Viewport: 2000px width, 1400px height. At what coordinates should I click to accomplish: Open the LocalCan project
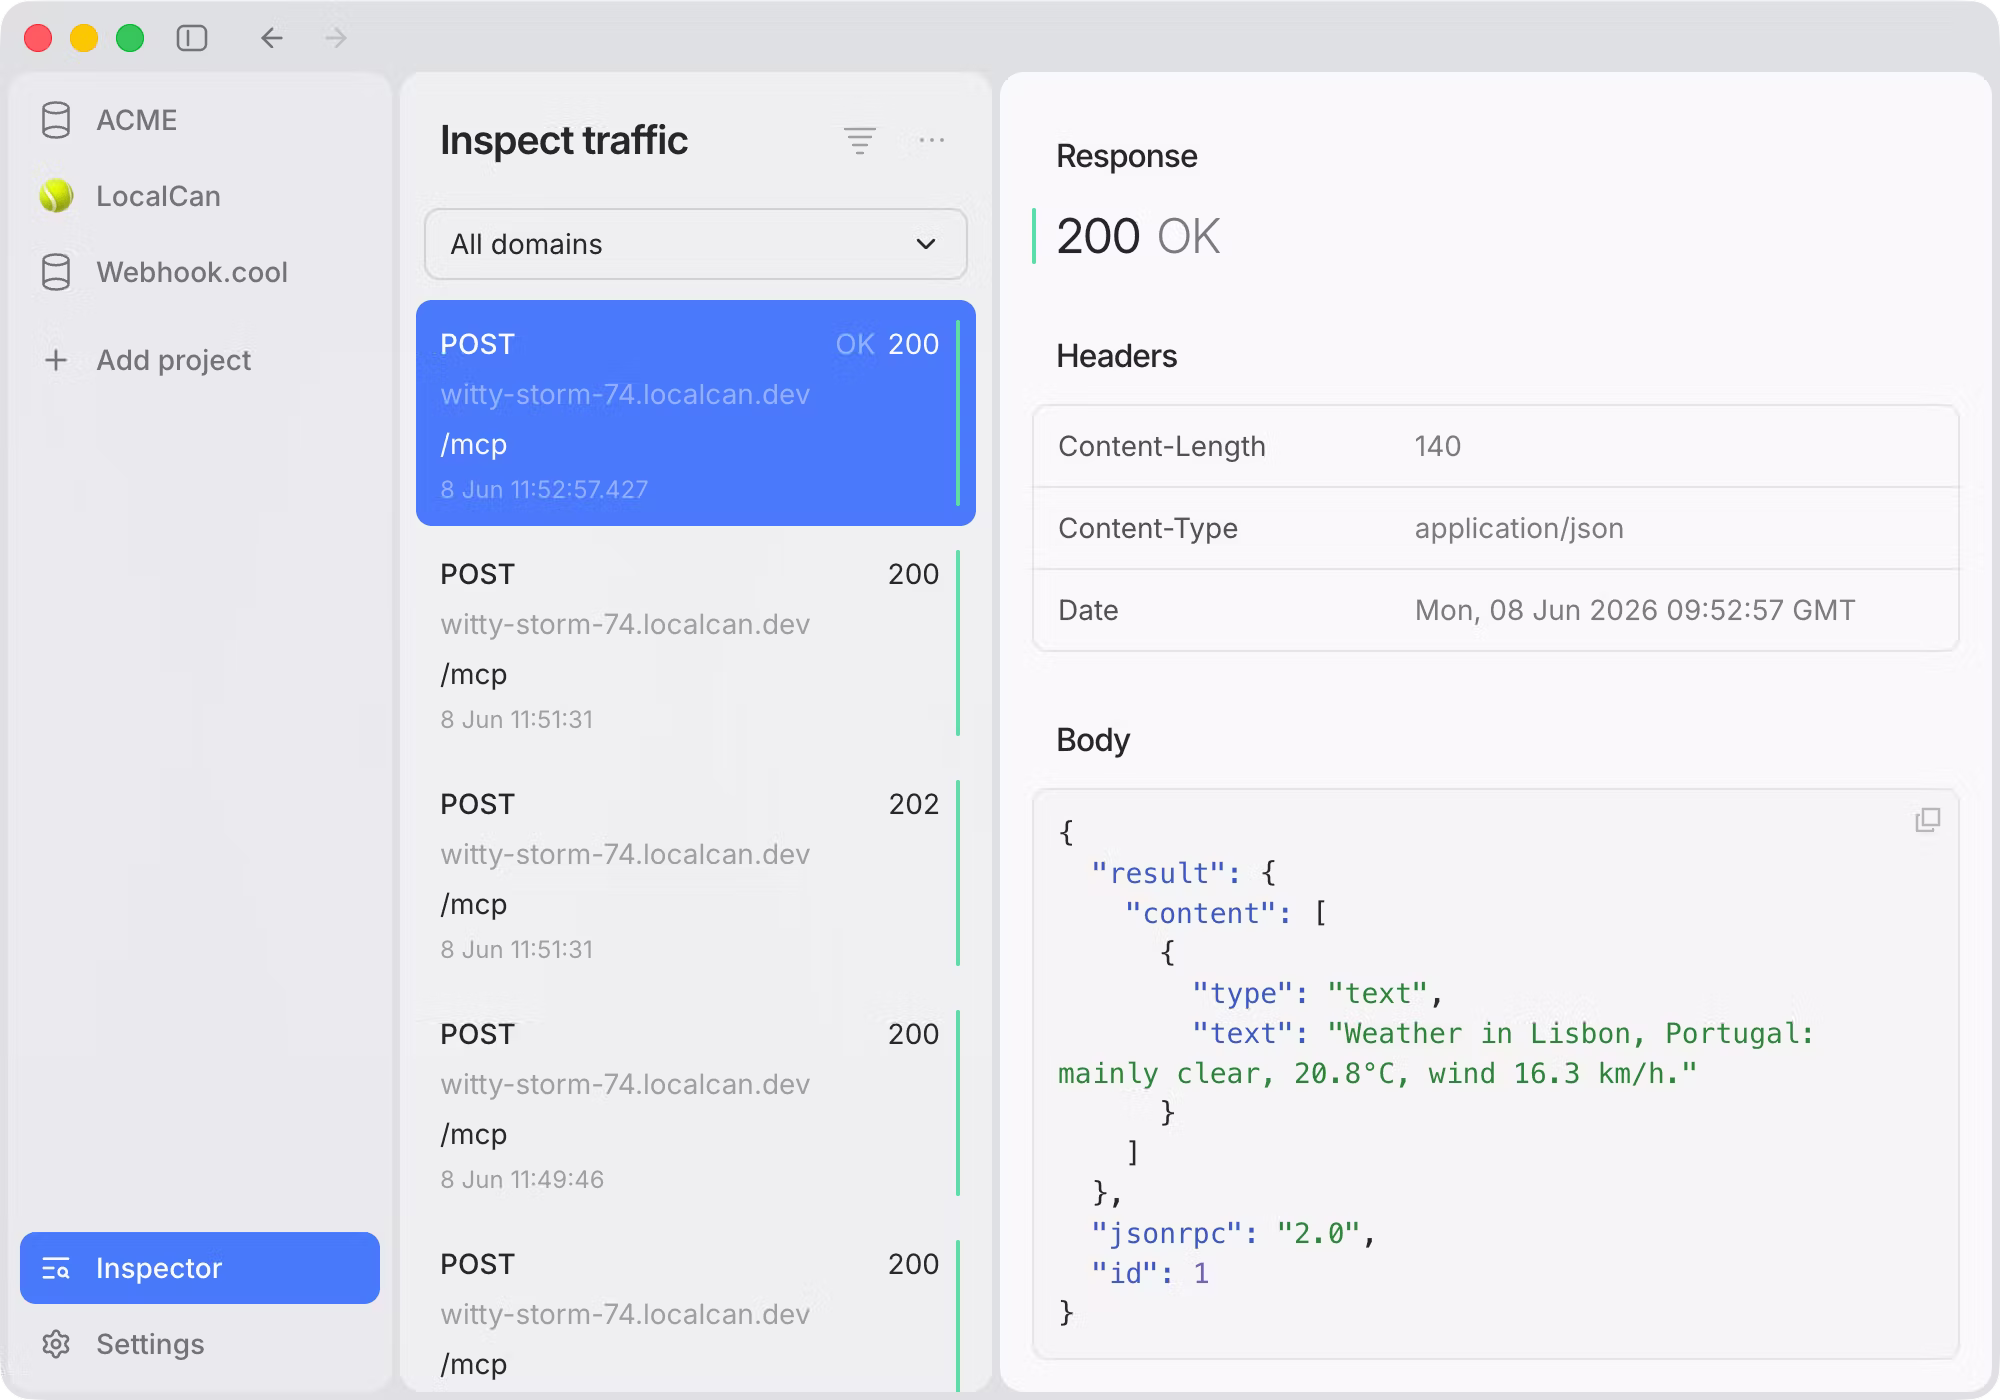200,196
